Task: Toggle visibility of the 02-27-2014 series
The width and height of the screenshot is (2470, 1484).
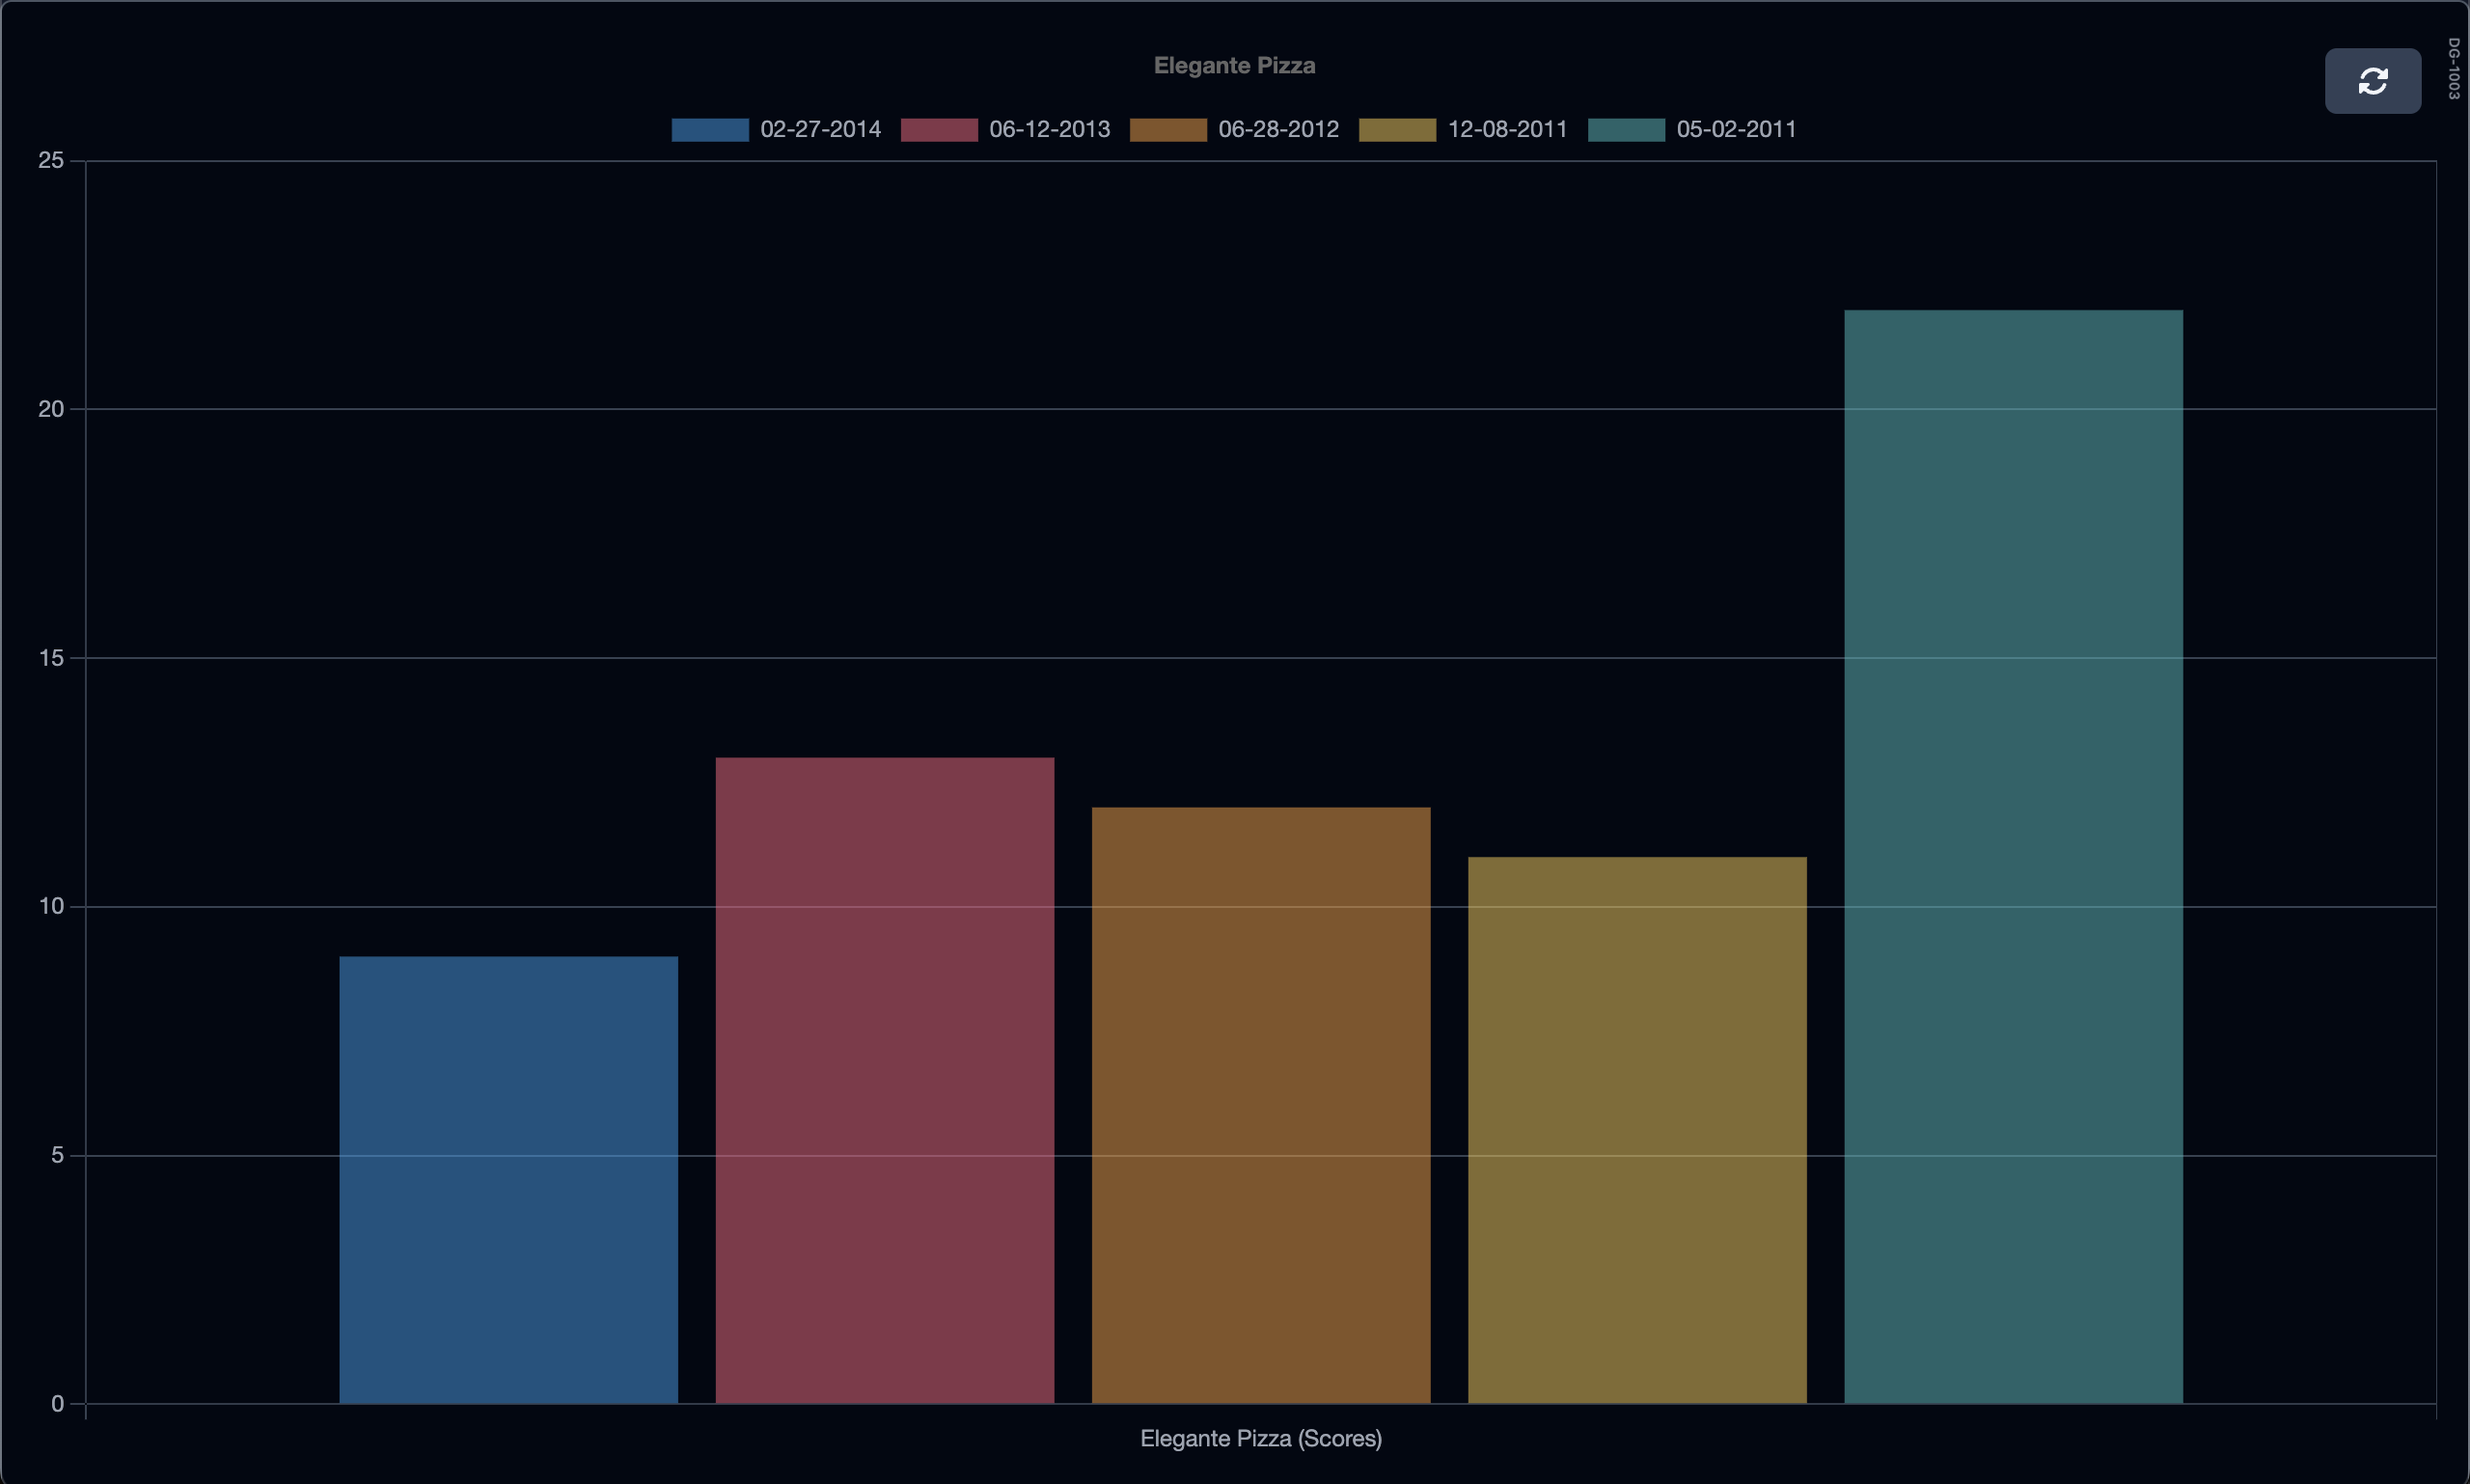Action: (819, 129)
